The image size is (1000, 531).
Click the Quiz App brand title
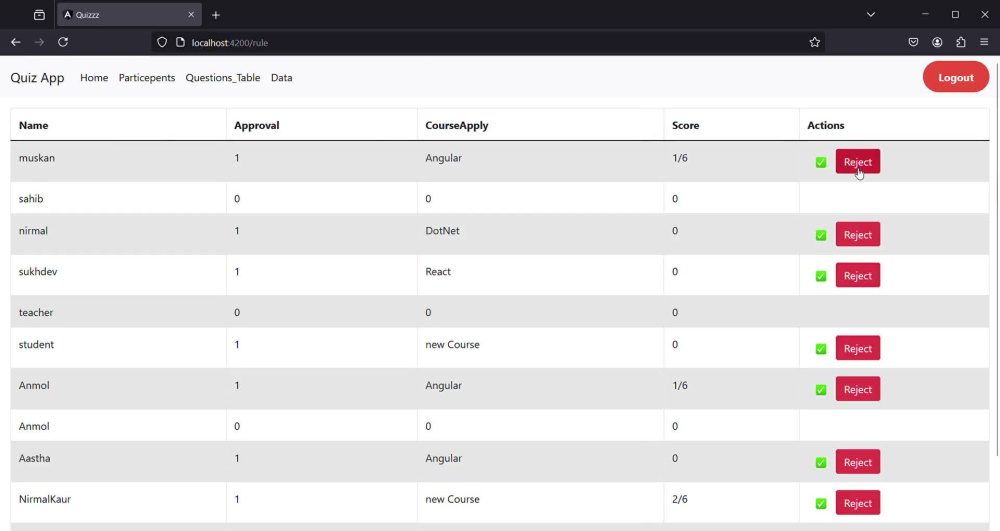[37, 78]
